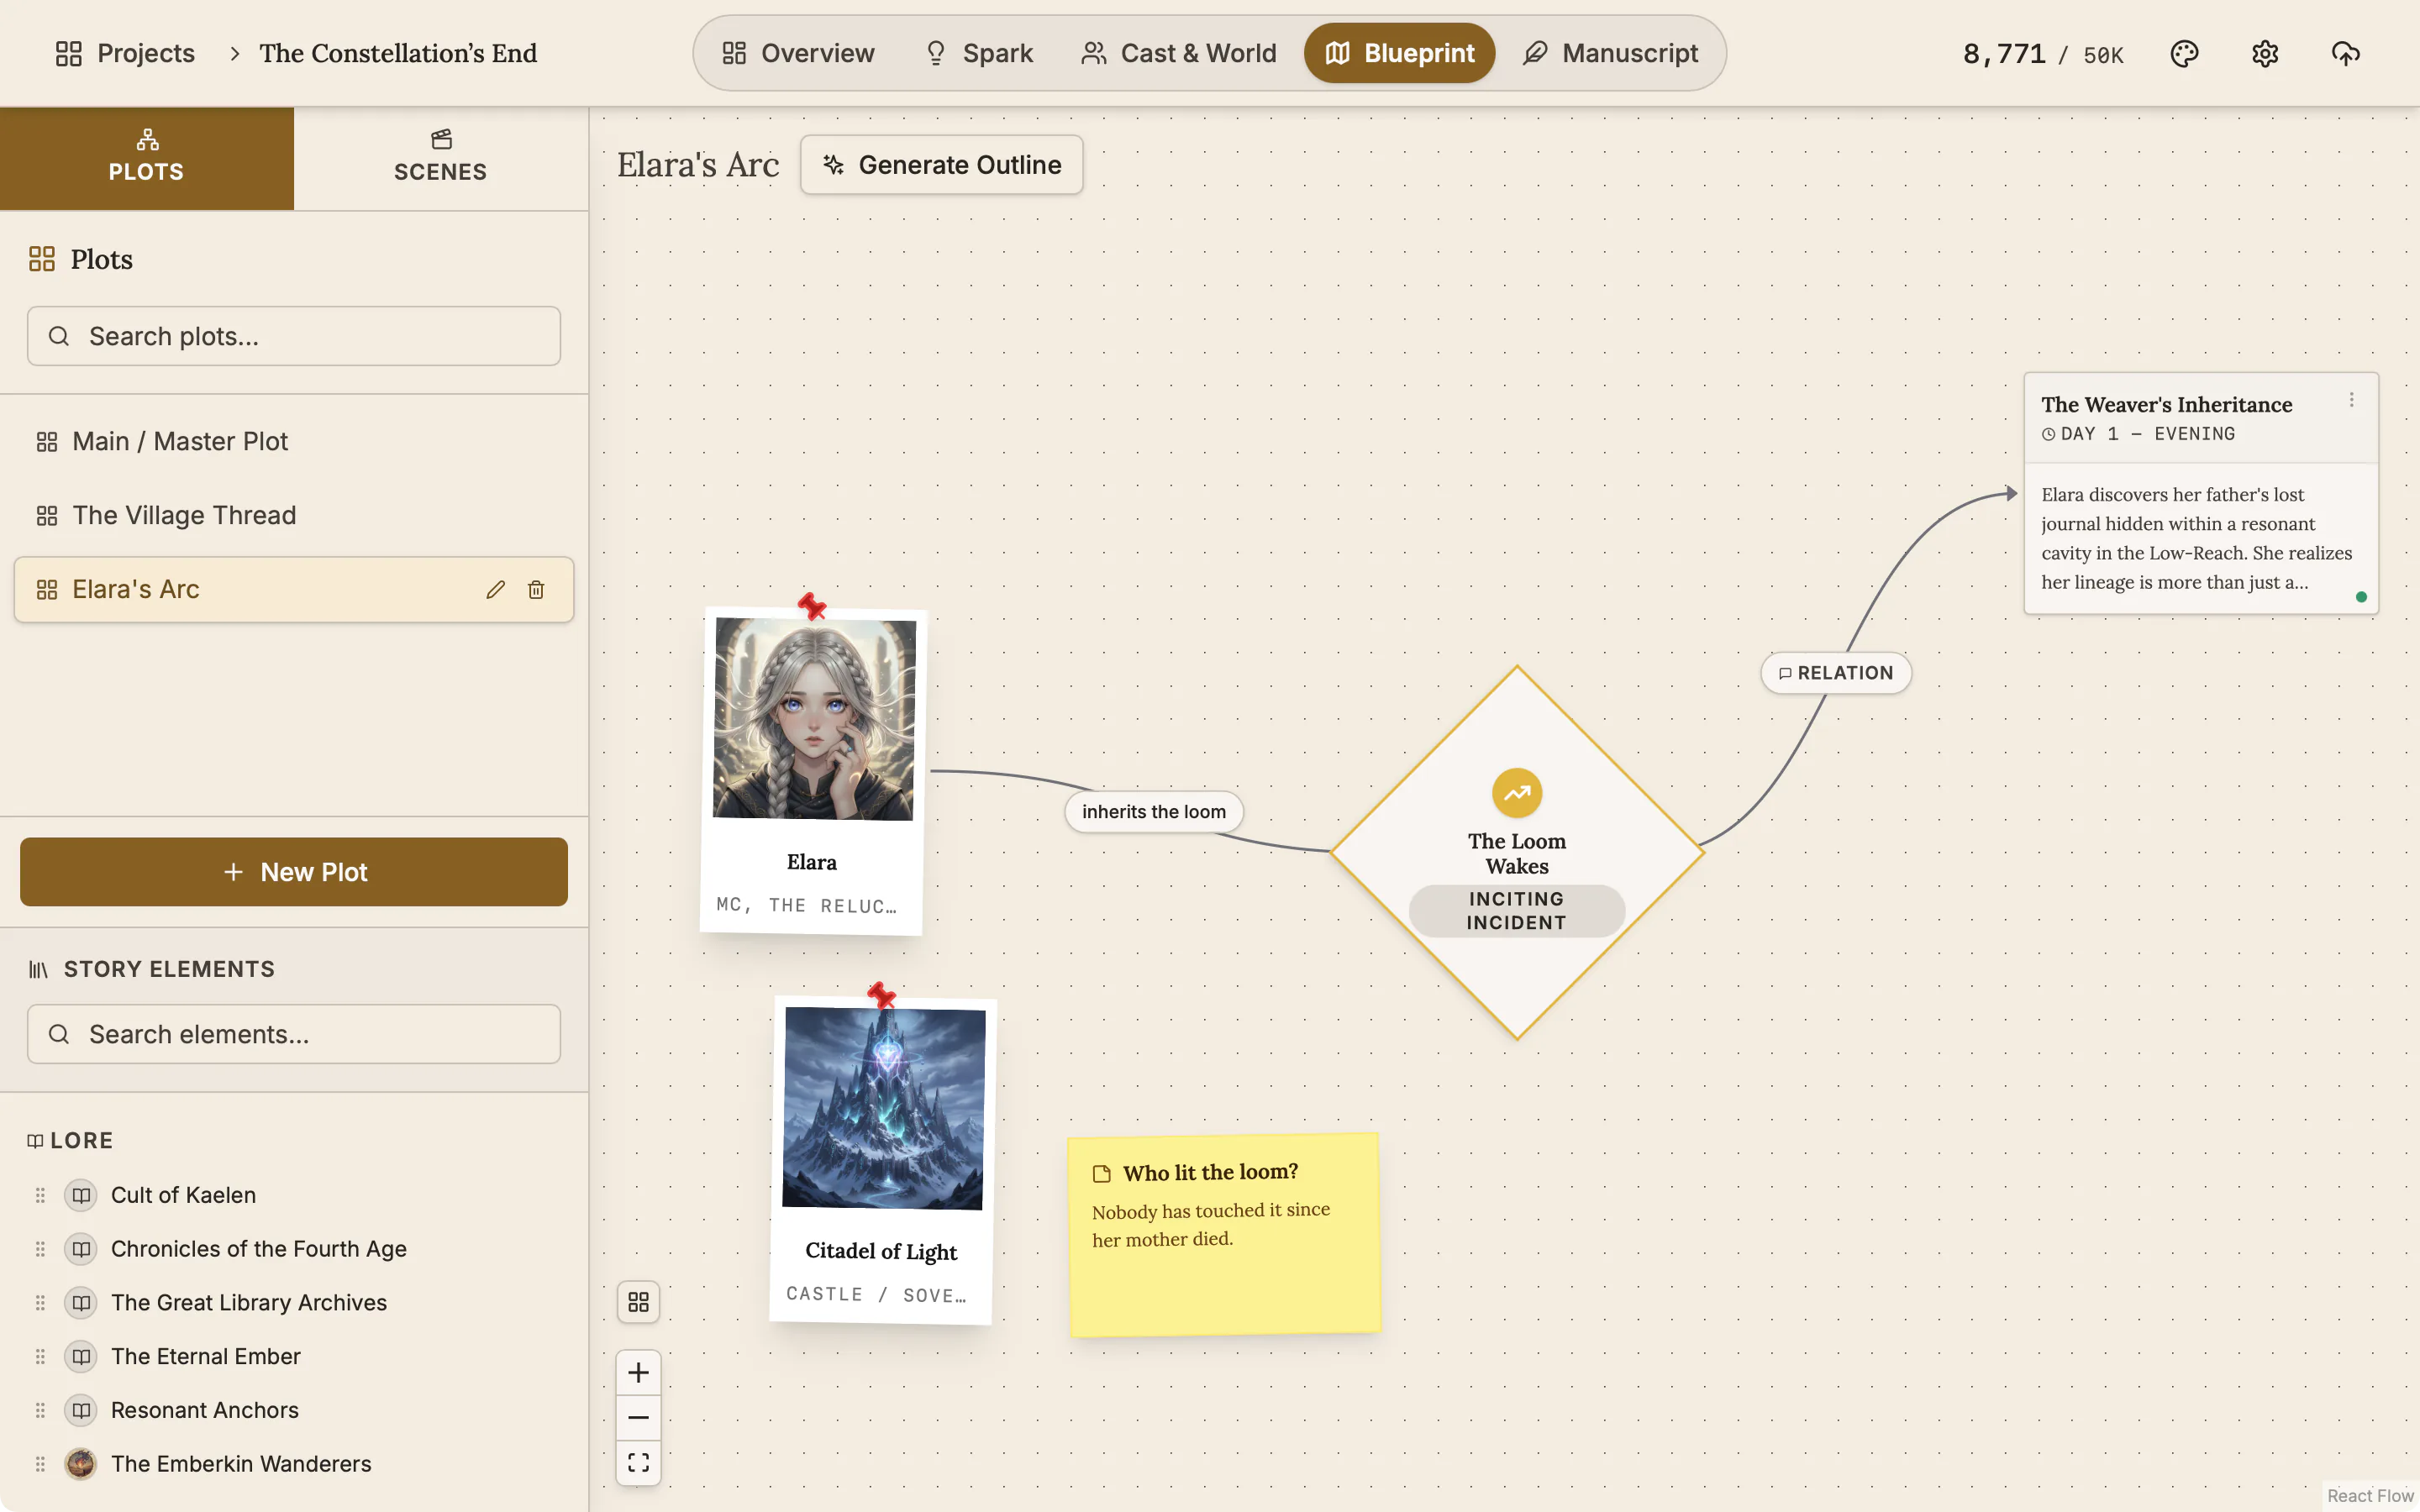
Task: Click the note icon on yellow sticky
Action: (x=1102, y=1174)
